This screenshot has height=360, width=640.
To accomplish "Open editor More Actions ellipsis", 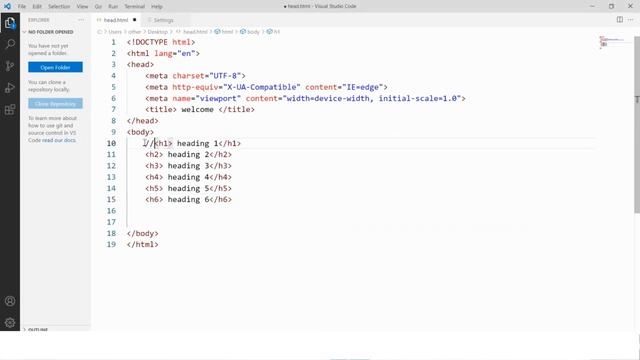I will [x=631, y=20].
